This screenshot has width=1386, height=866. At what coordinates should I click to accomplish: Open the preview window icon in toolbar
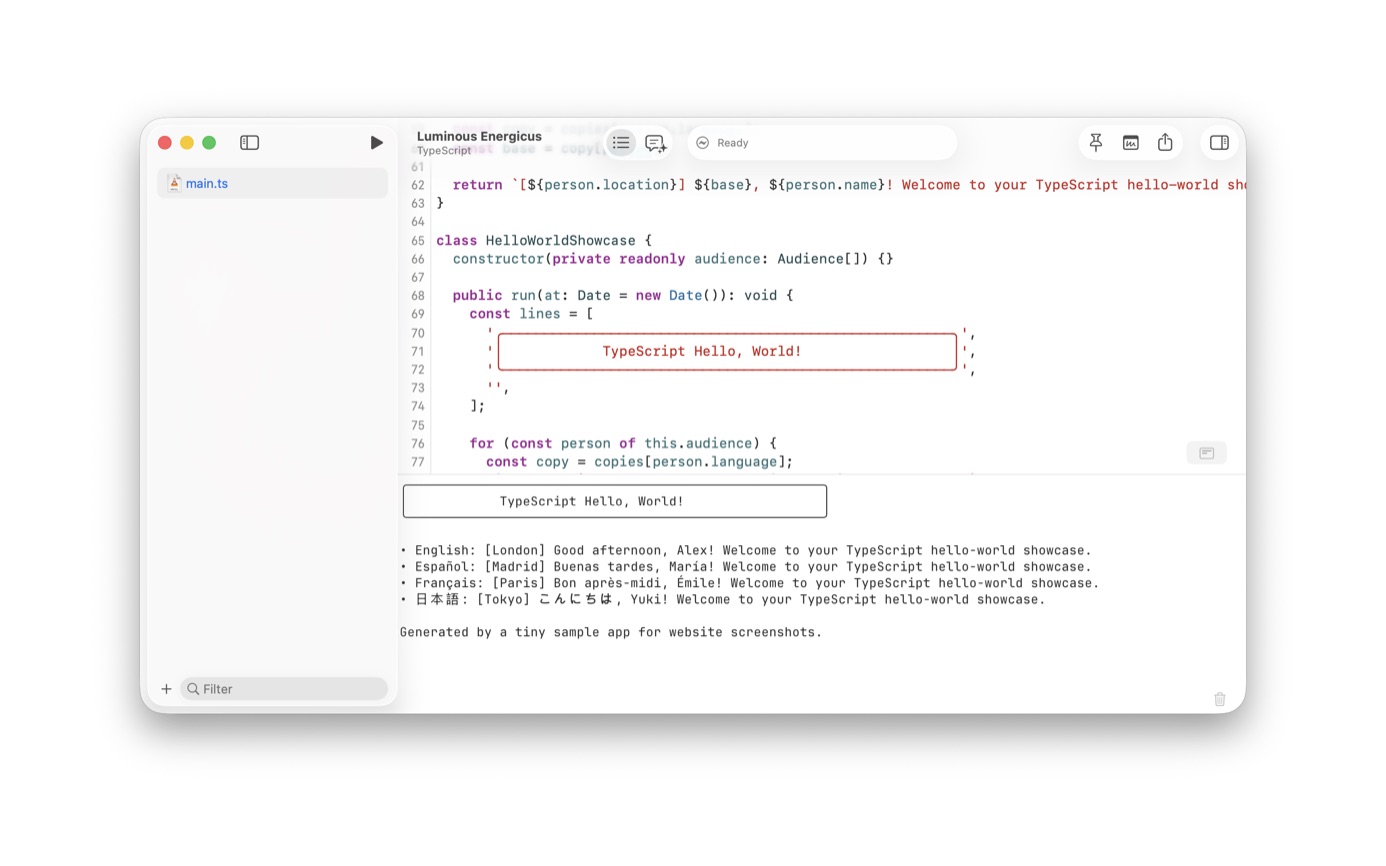click(1131, 143)
